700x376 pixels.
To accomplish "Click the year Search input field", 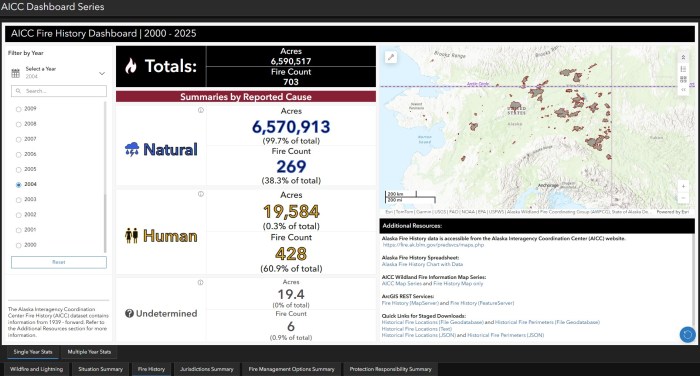I will click(x=59, y=91).
